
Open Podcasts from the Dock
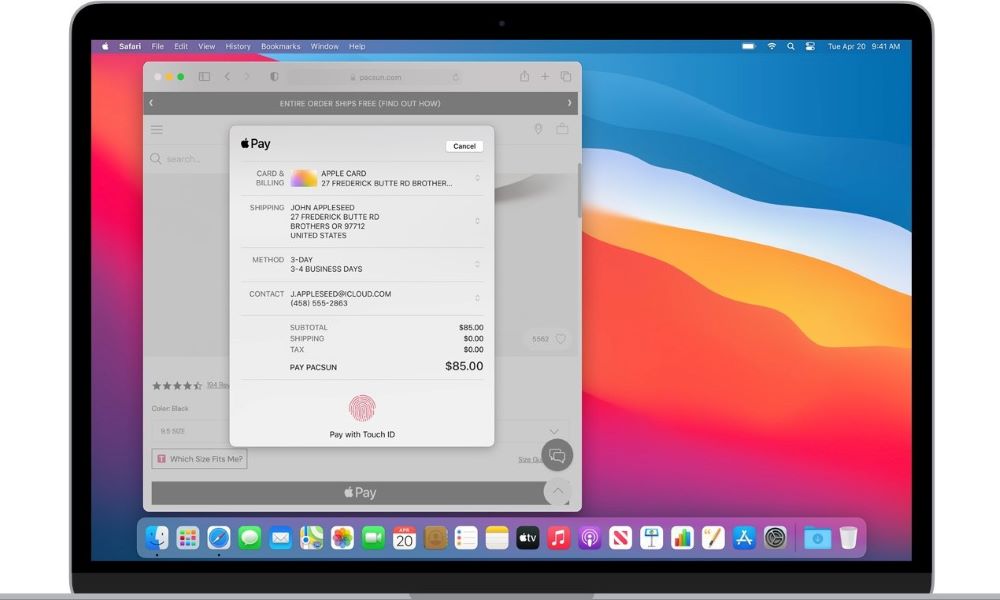click(589, 538)
